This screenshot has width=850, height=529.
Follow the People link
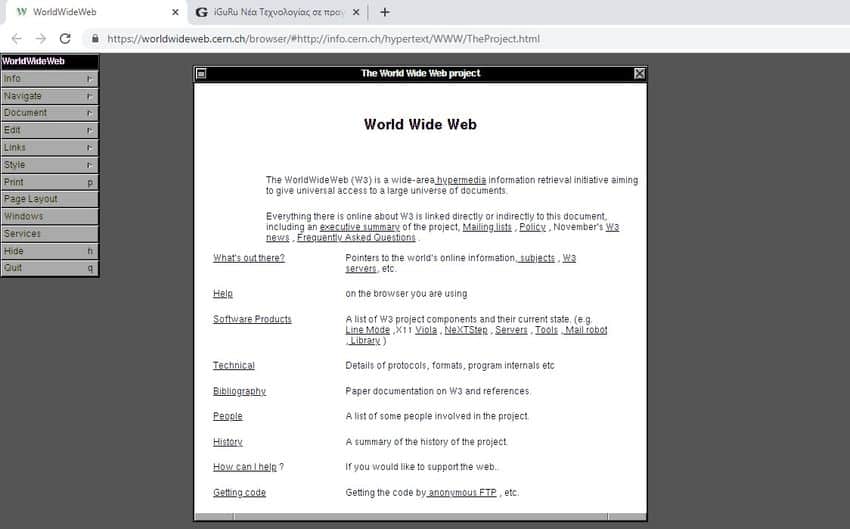tap(228, 416)
